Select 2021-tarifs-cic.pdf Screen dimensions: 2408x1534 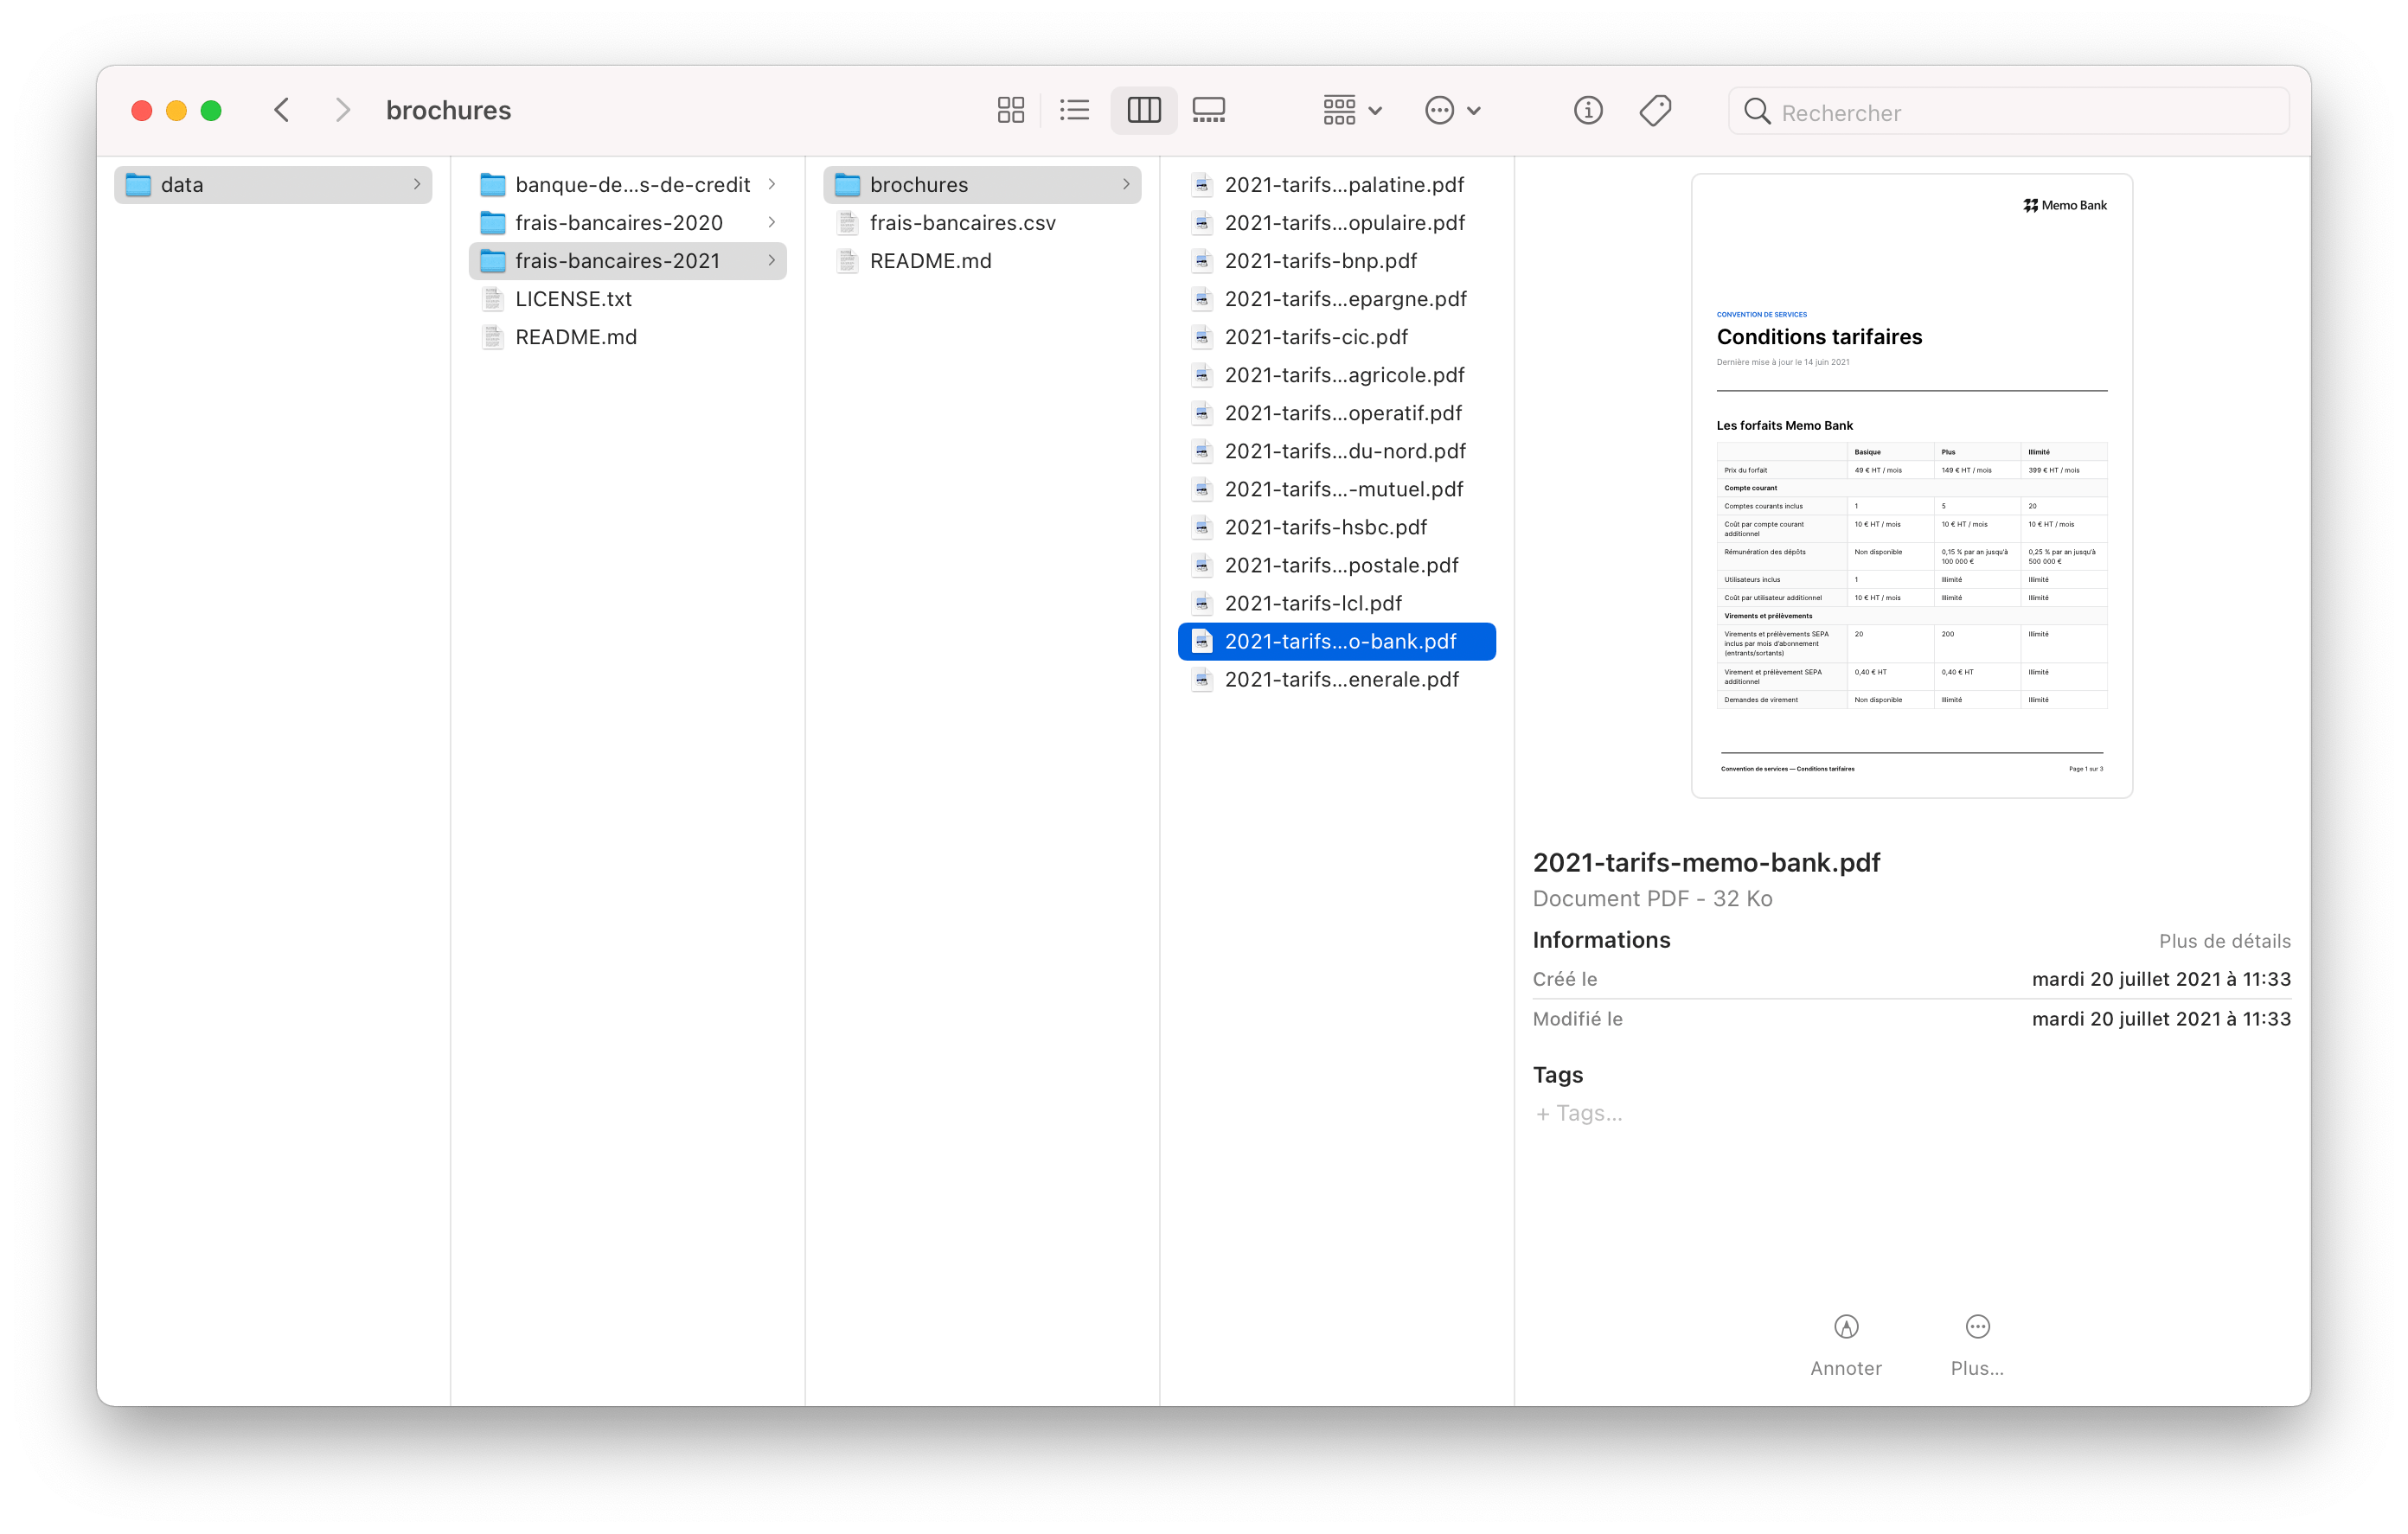point(1336,337)
